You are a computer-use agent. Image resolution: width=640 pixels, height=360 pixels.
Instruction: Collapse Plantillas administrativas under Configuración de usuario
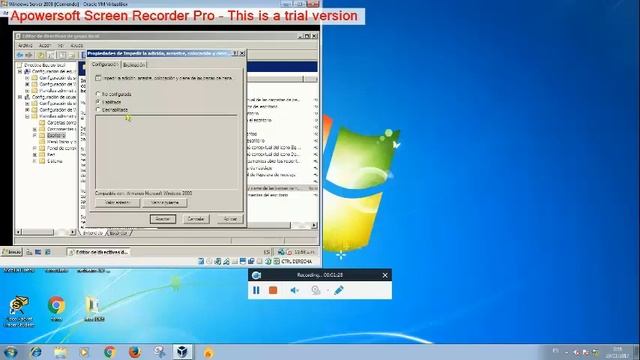27,116
